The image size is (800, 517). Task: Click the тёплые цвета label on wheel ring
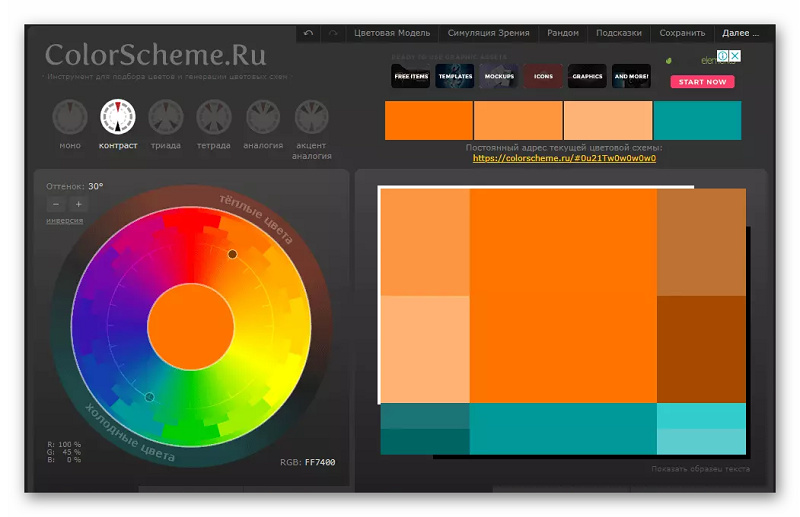(256, 219)
